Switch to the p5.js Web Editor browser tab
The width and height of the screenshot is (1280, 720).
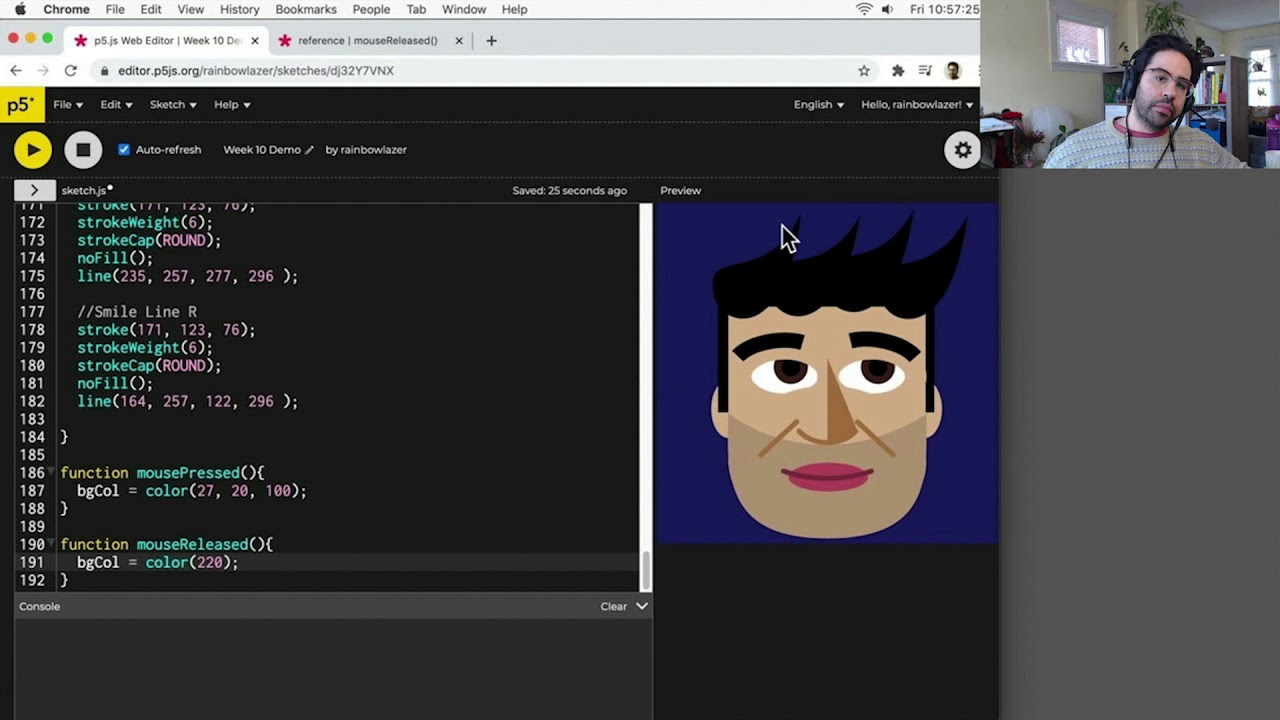pyautogui.click(x=167, y=40)
